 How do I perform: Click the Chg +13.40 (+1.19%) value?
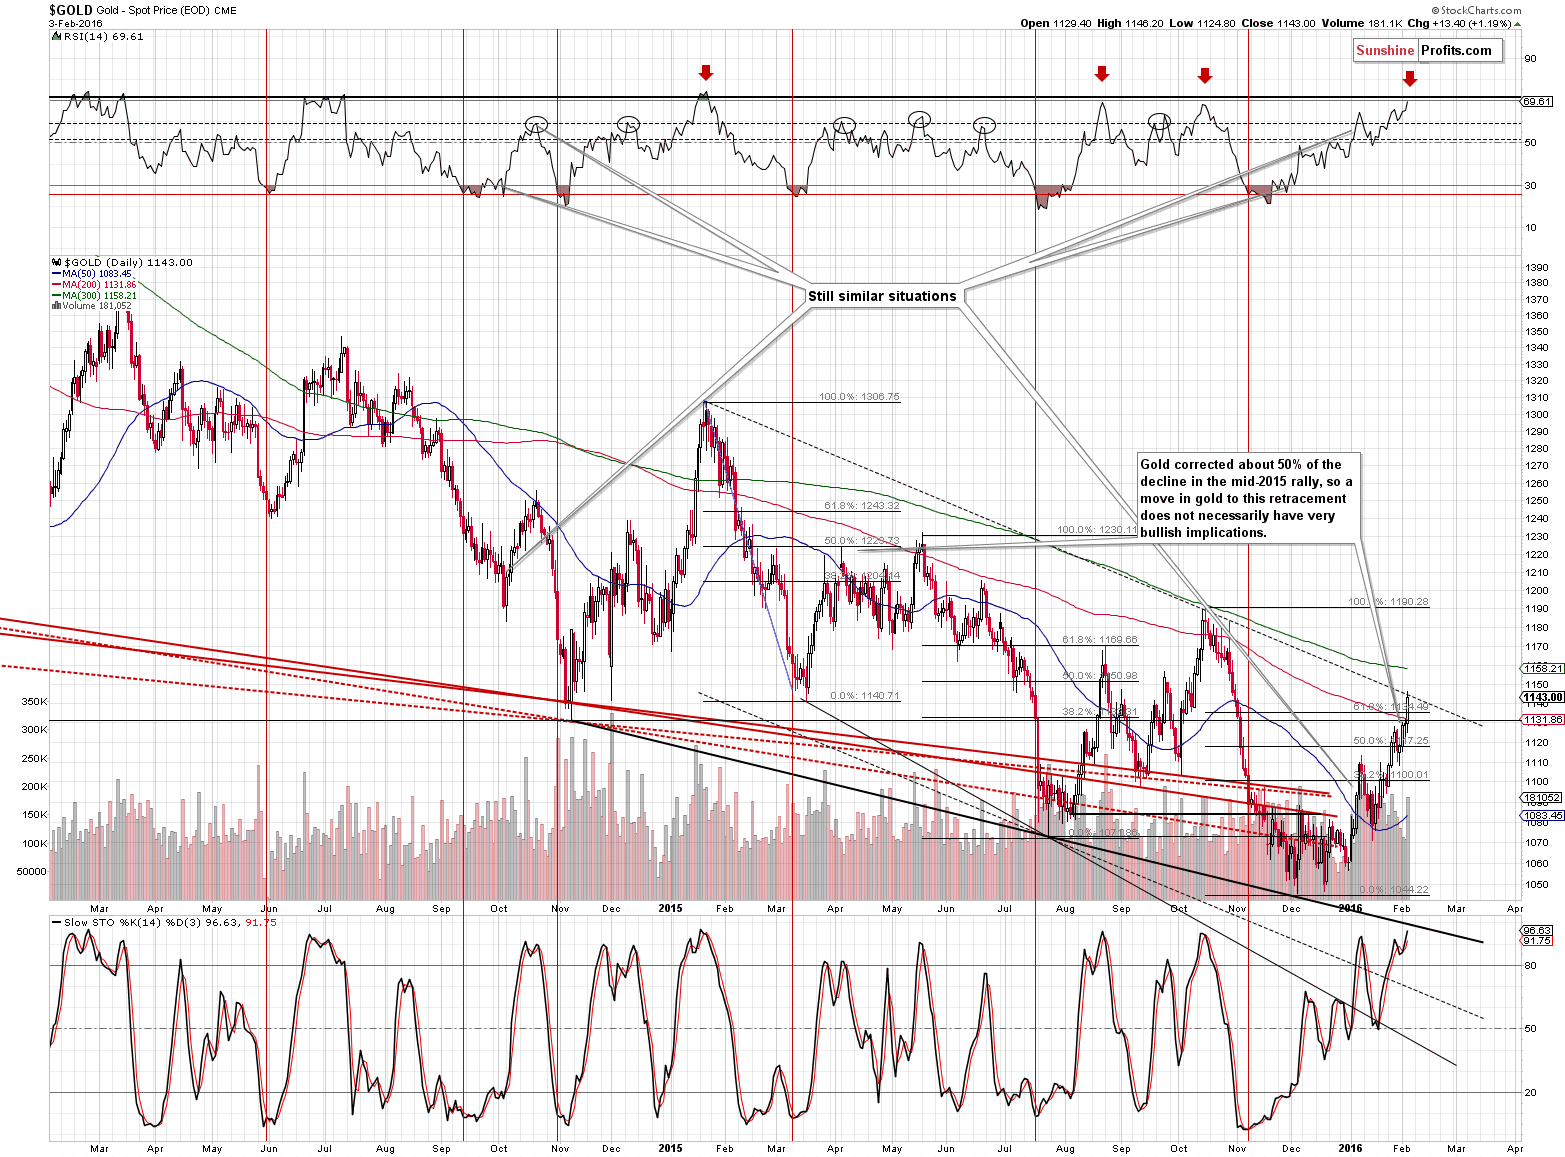(x=1463, y=23)
